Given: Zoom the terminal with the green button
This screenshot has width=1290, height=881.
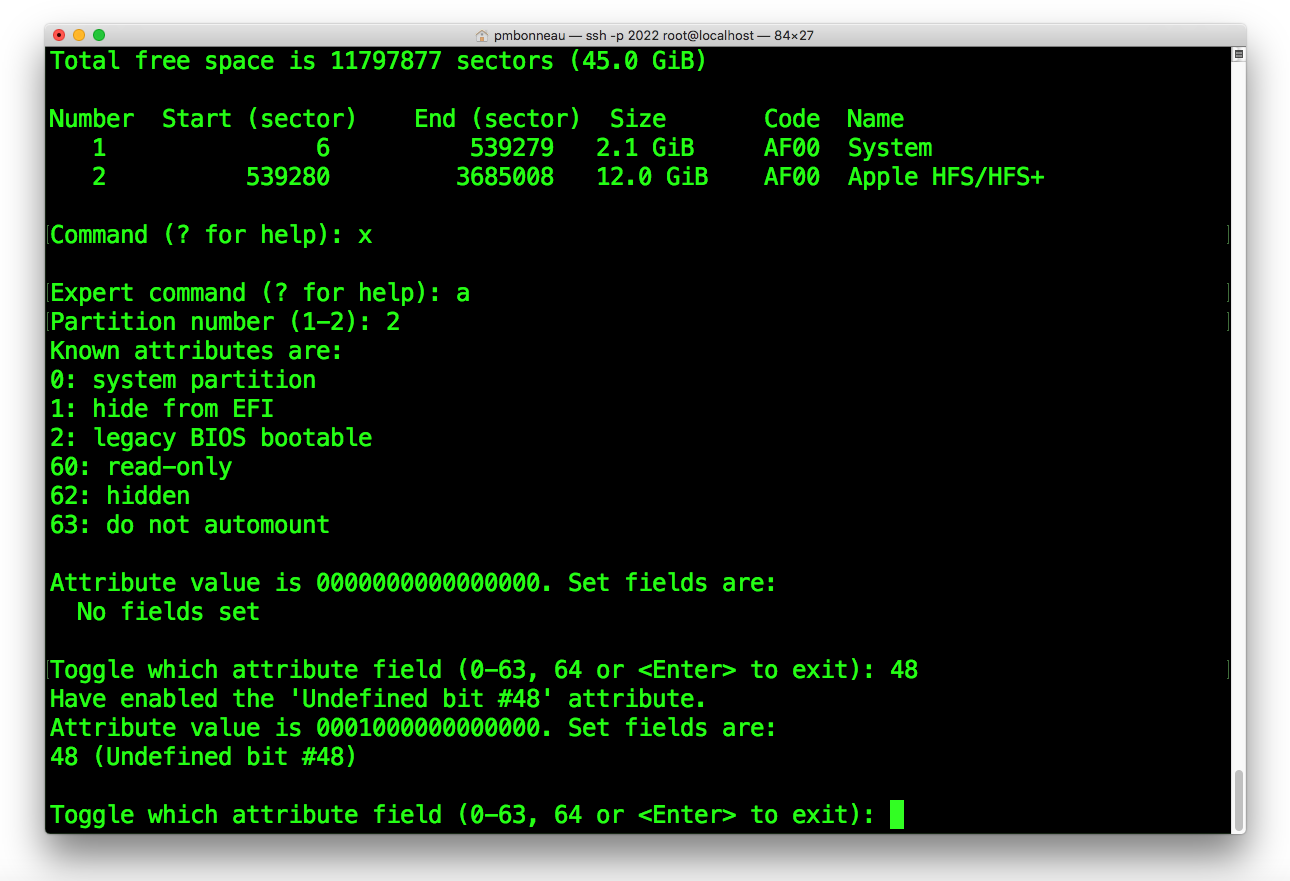Looking at the screenshot, I should coord(99,35).
